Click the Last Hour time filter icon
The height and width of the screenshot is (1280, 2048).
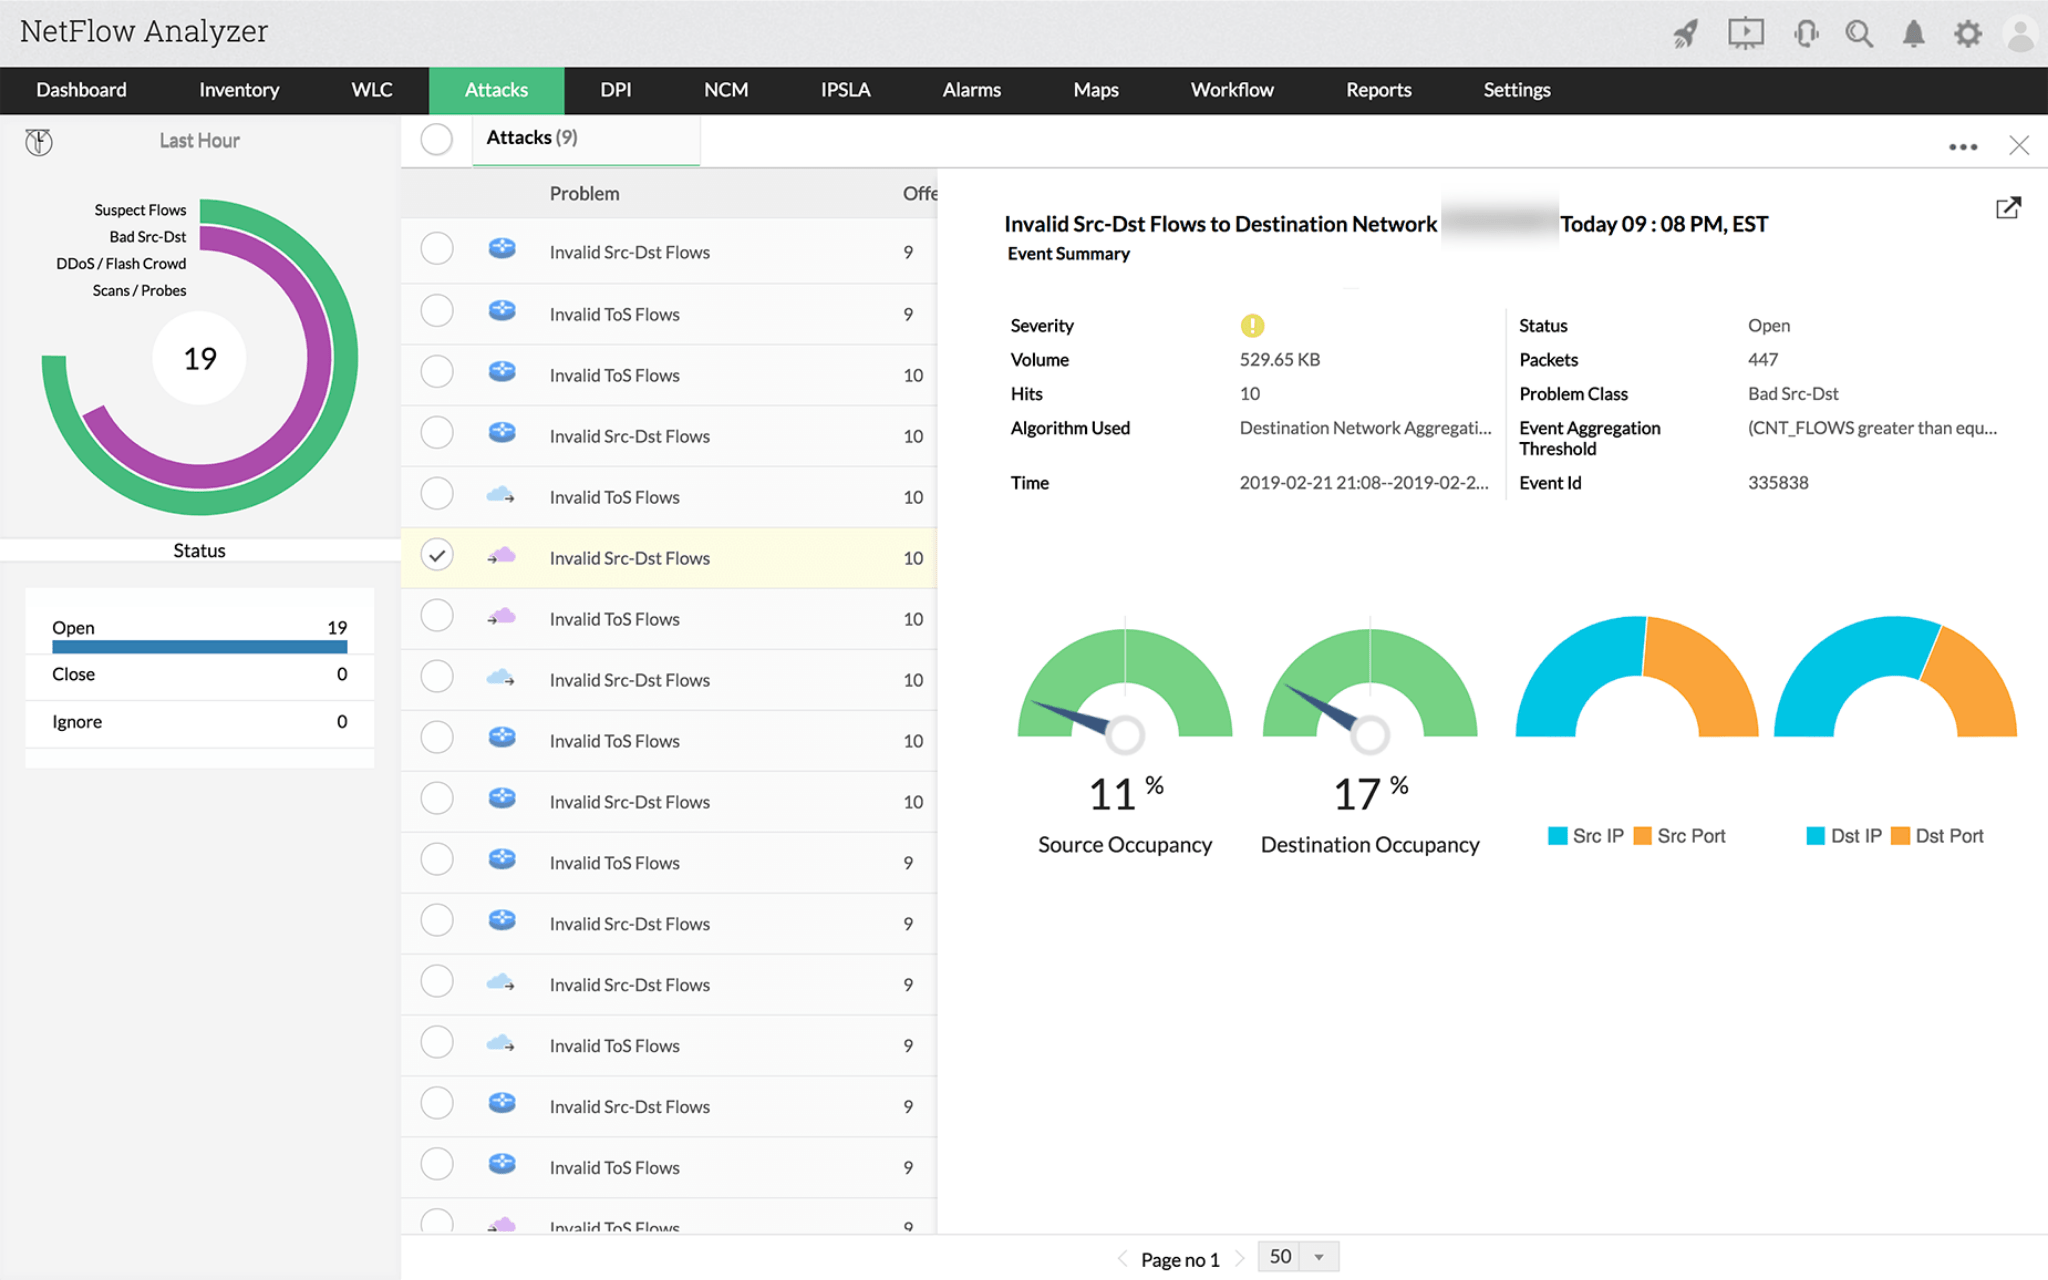click(39, 142)
